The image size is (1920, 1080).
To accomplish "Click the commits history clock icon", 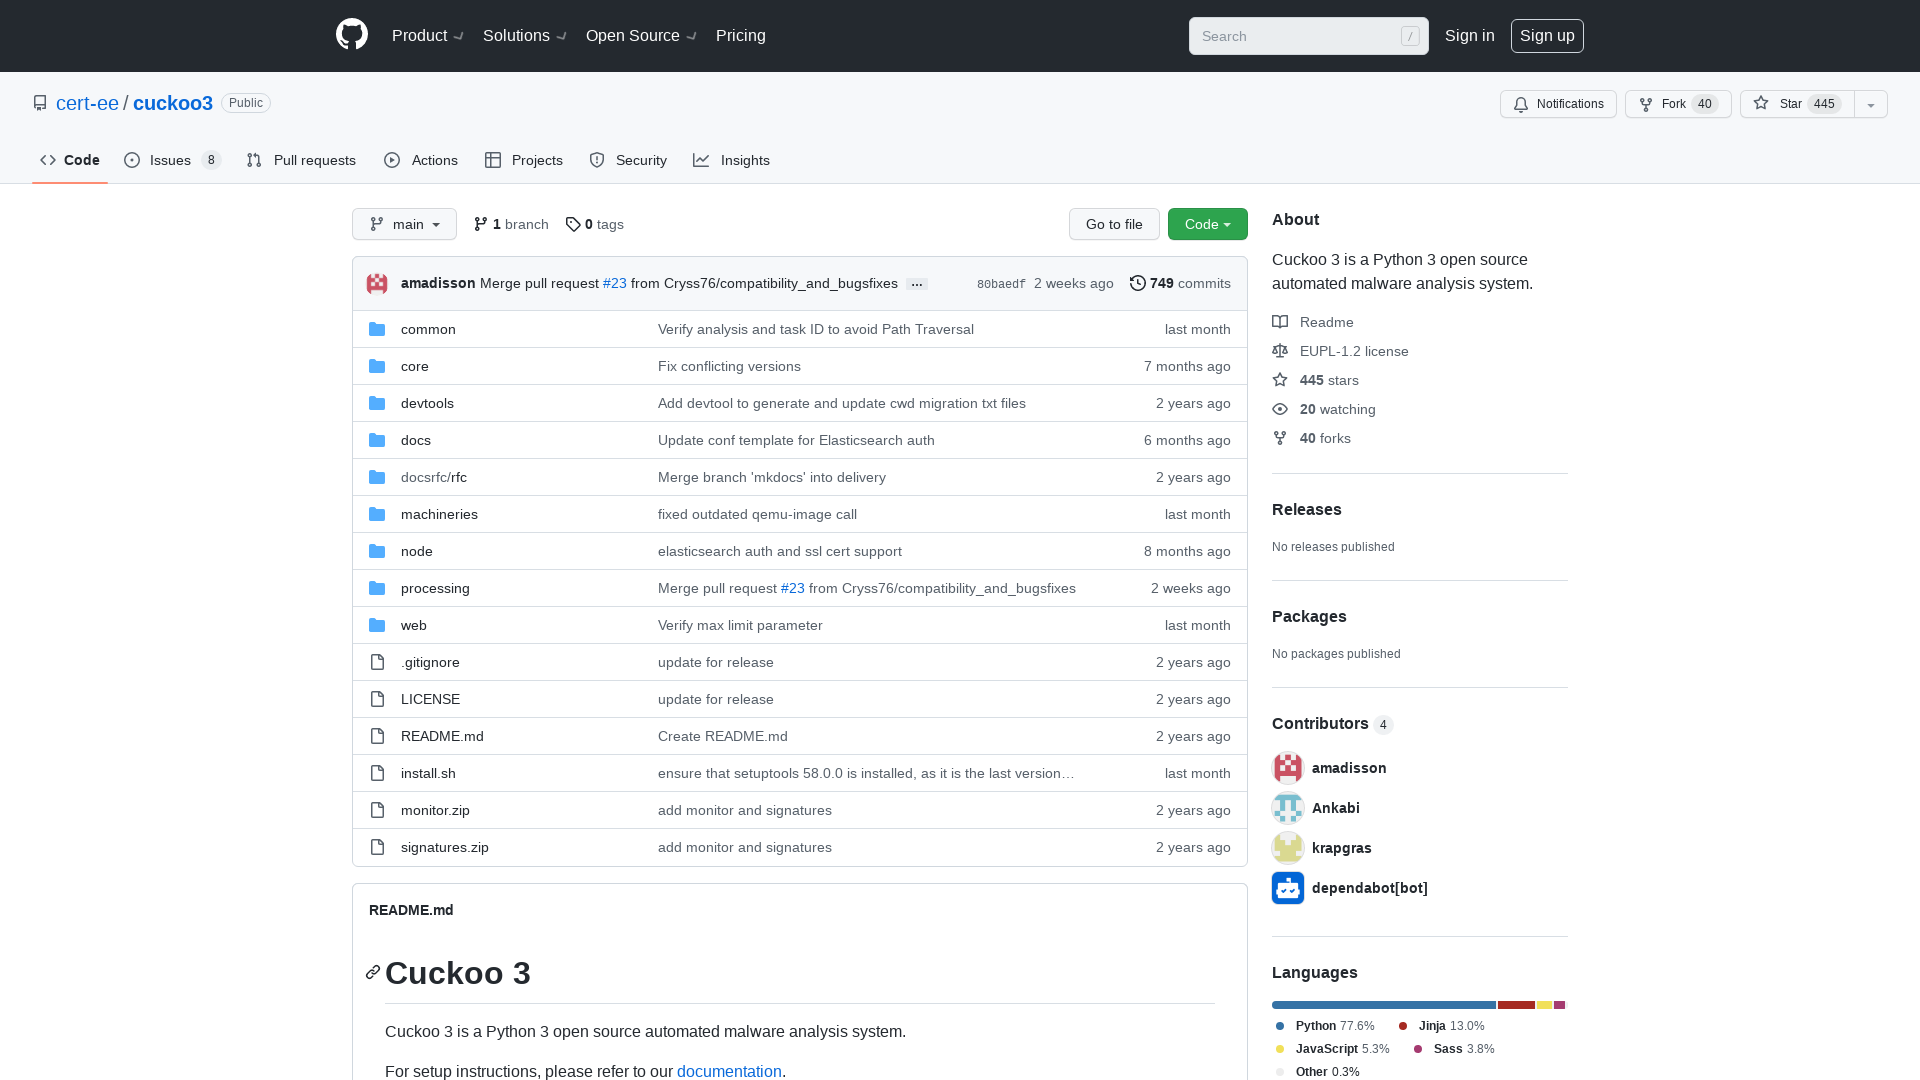I will click(x=1137, y=283).
